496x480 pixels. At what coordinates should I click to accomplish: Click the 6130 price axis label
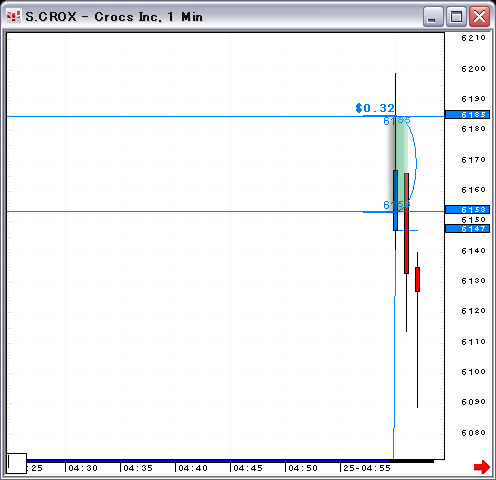pyautogui.click(x=473, y=281)
